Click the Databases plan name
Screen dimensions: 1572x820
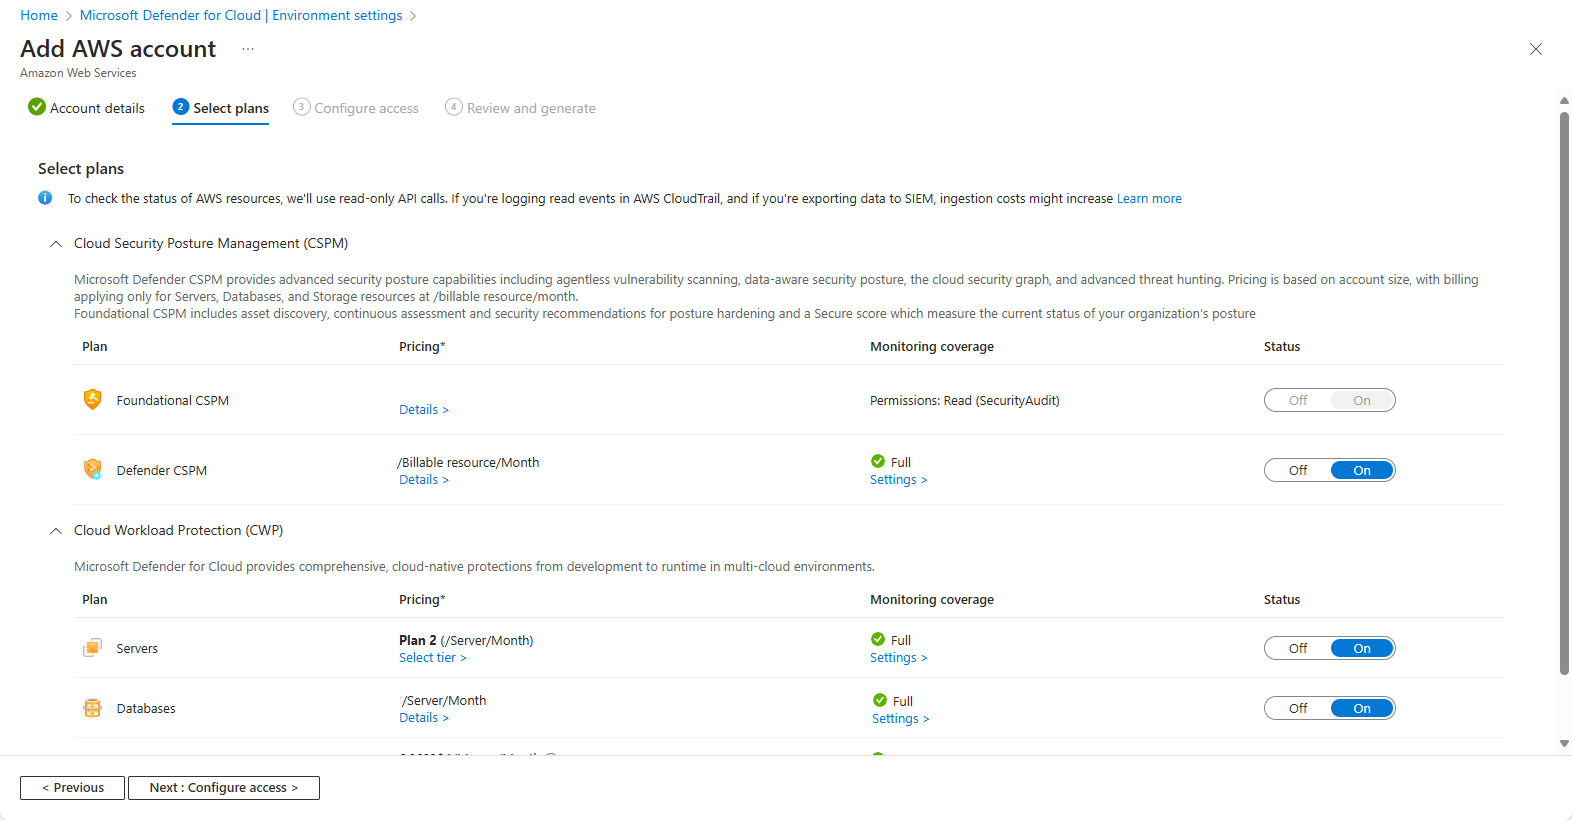click(x=146, y=709)
